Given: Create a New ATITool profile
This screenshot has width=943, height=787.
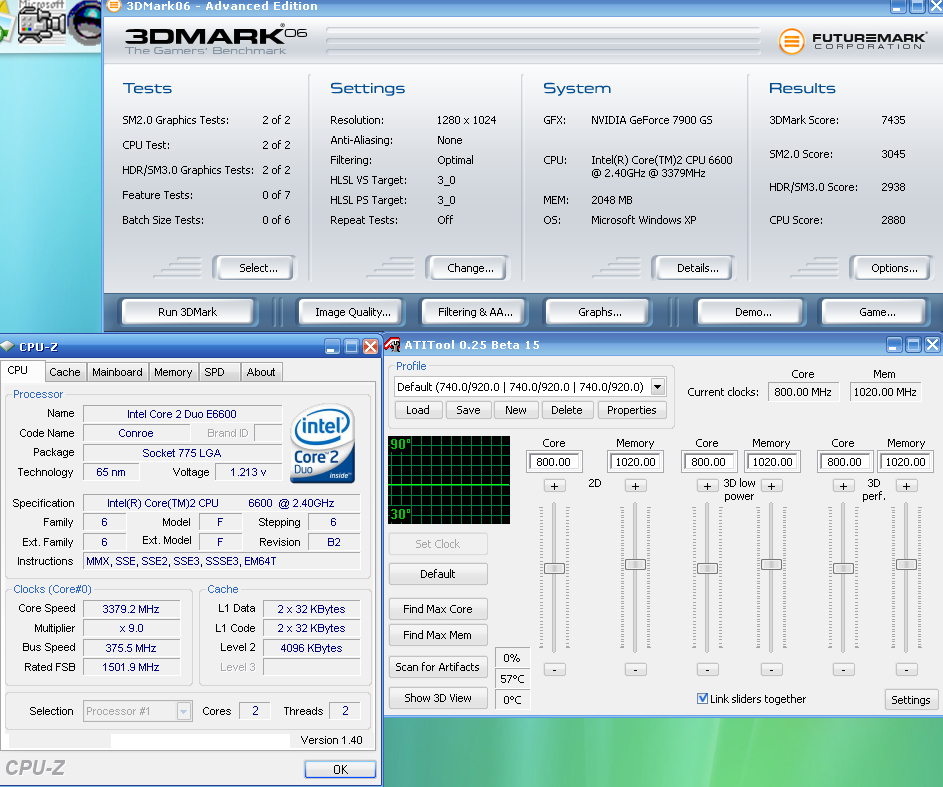Looking at the screenshot, I should [x=516, y=410].
